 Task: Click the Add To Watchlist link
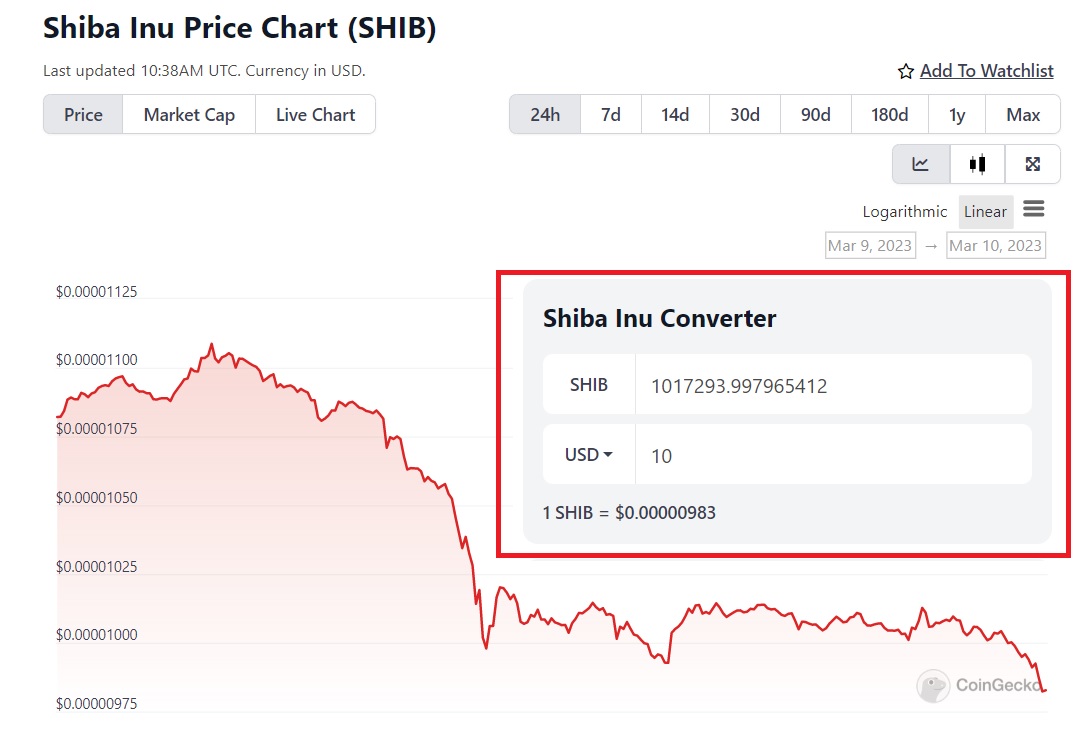[986, 71]
